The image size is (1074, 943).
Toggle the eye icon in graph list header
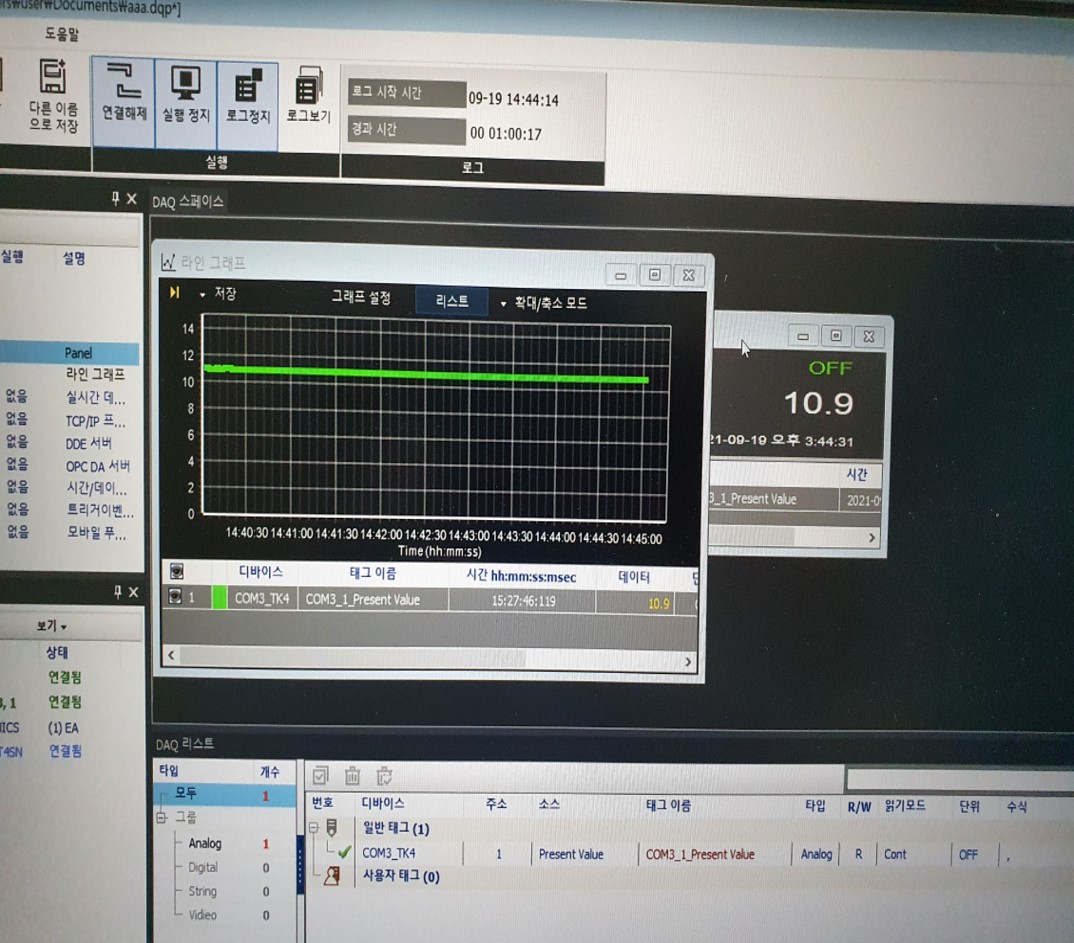pos(176,573)
